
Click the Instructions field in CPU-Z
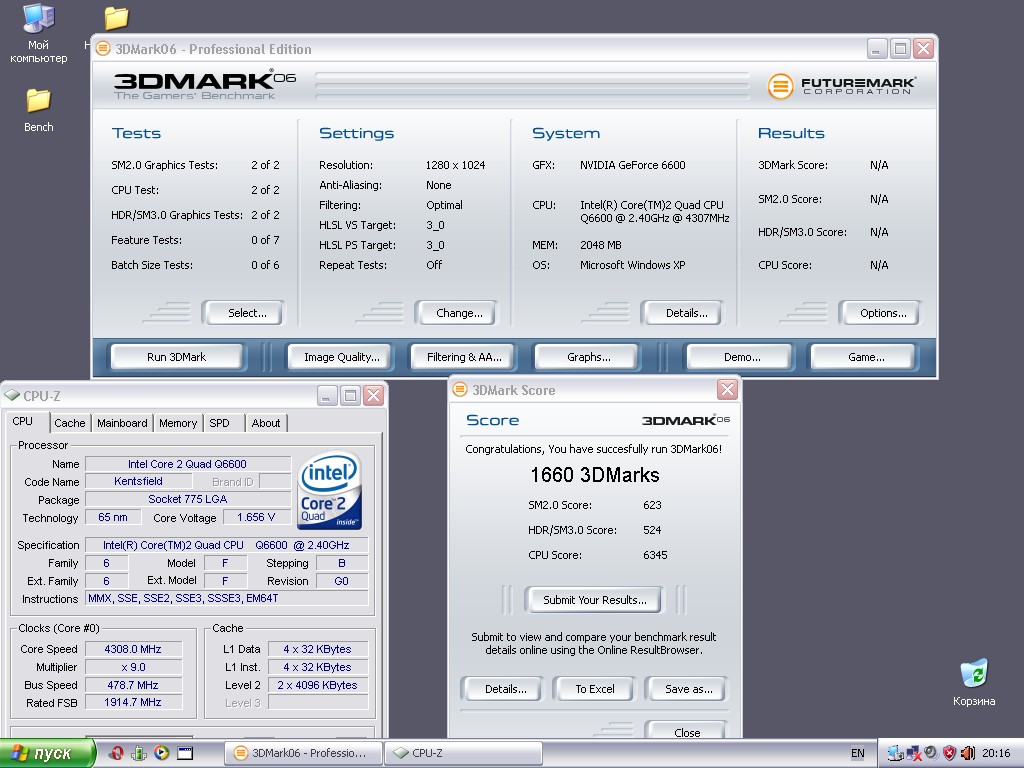(x=227, y=598)
